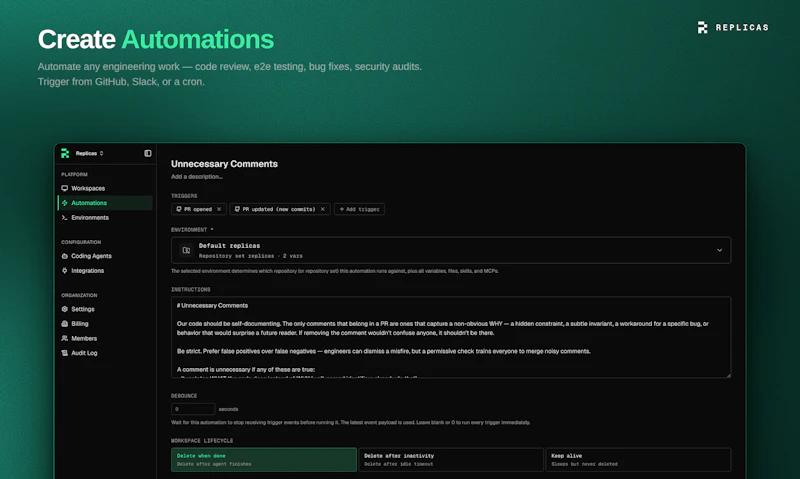Viewport: 800px width, 479px height.
Task: Click the 'Repository set replicas · 2 vars' text
Action: 251,256
